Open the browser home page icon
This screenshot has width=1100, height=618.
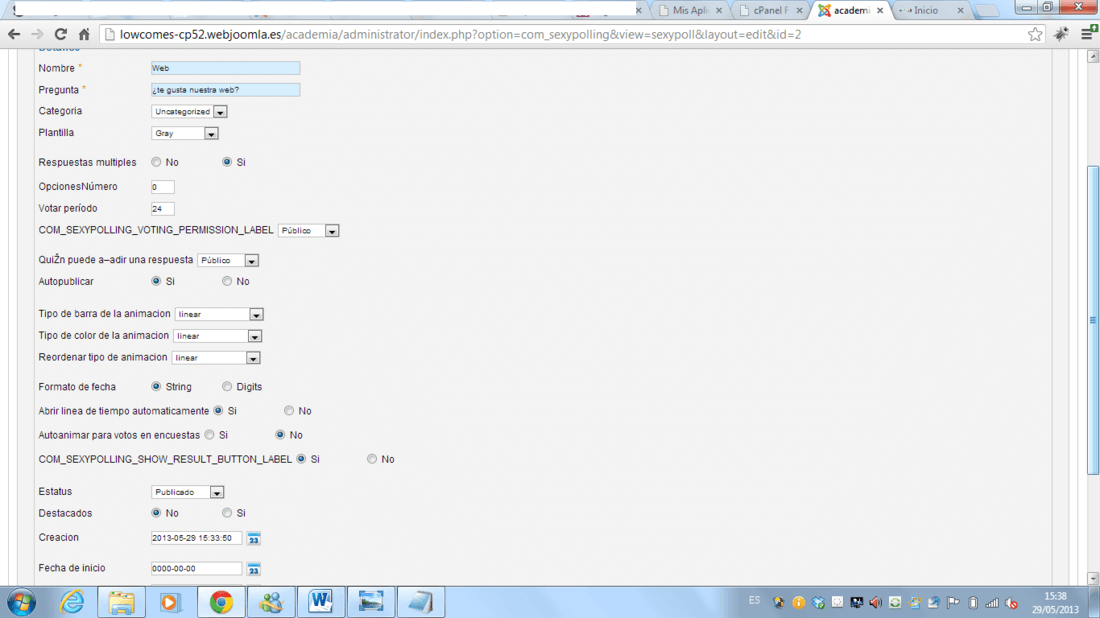click(84, 34)
